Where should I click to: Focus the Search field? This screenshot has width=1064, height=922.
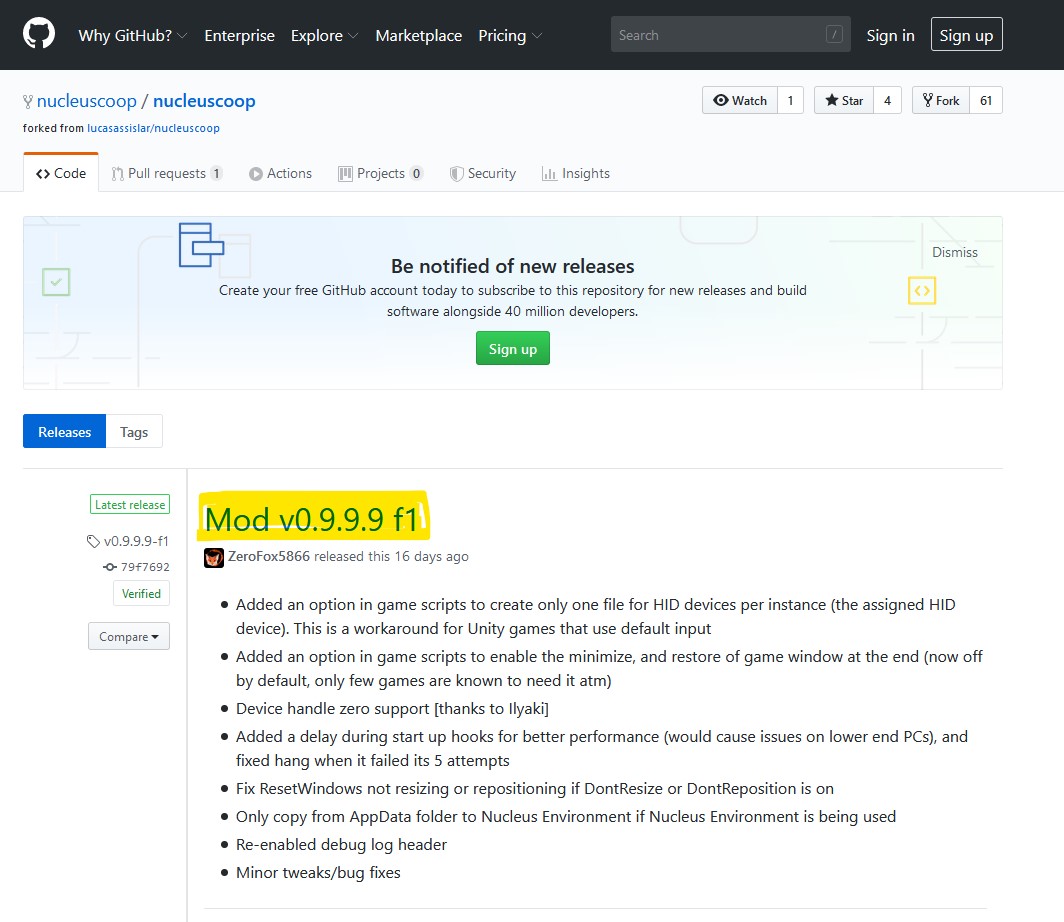click(x=730, y=35)
